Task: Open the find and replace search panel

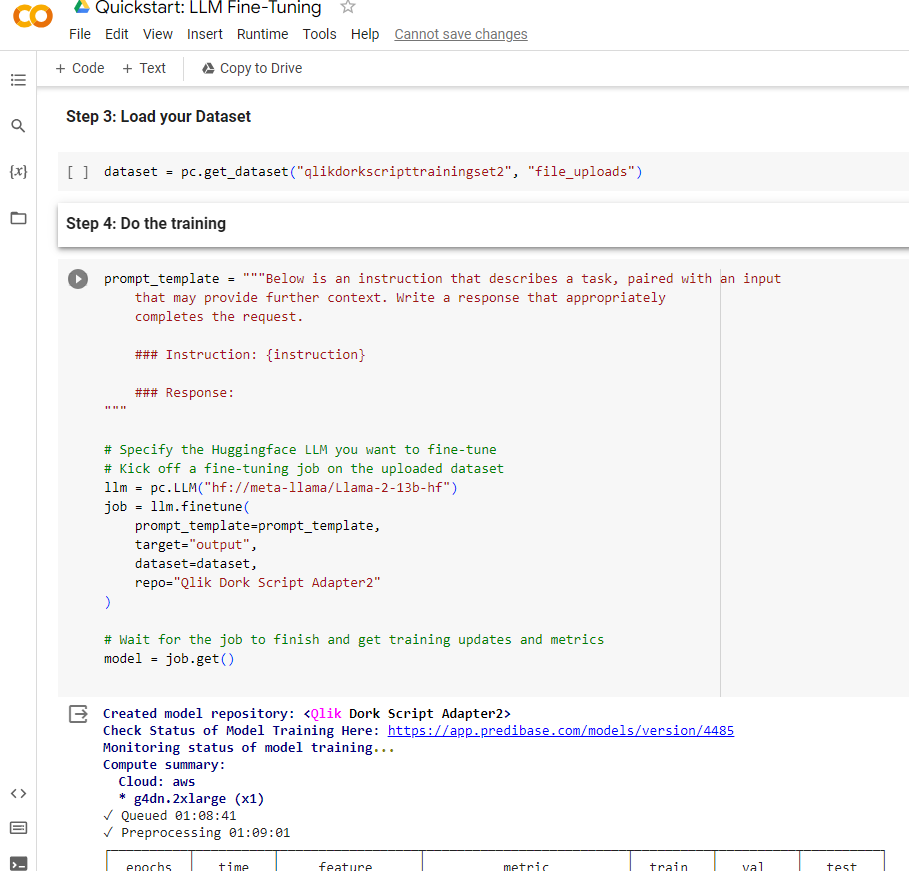Action: pyautogui.click(x=18, y=125)
